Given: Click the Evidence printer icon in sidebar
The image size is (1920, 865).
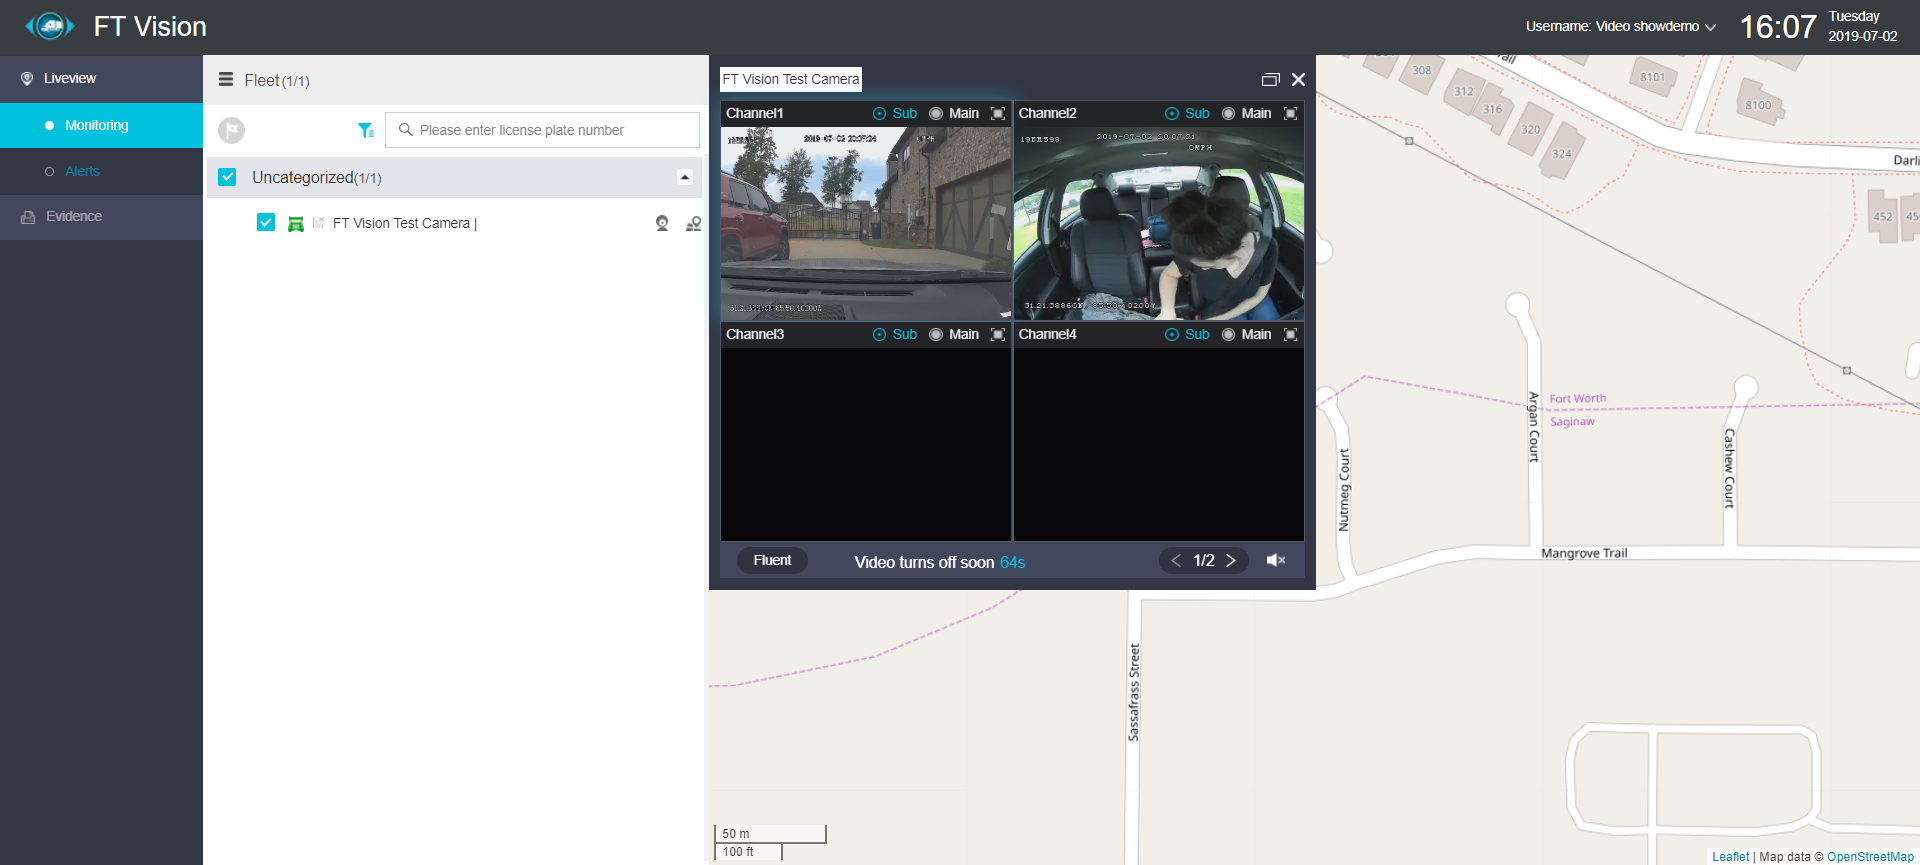Looking at the screenshot, I should [28, 217].
